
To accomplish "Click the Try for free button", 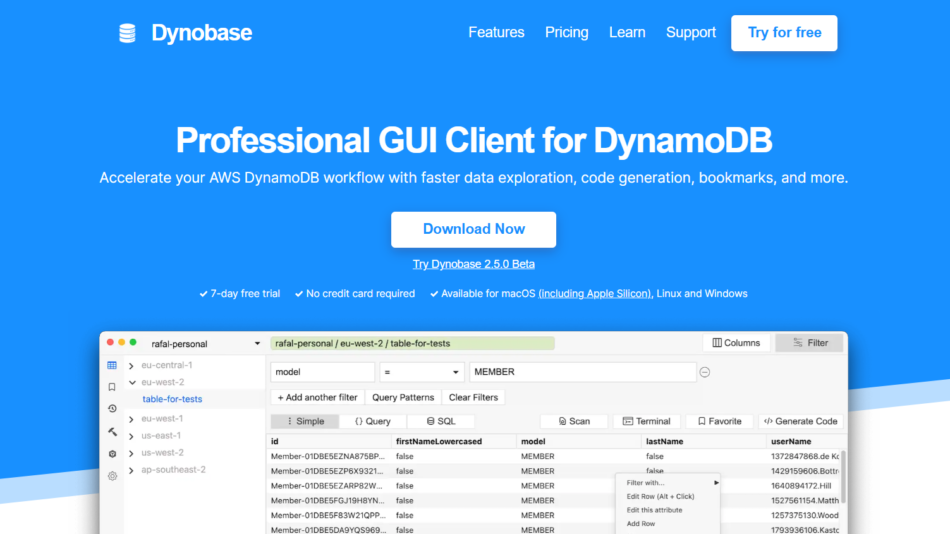I will coord(784,33).
